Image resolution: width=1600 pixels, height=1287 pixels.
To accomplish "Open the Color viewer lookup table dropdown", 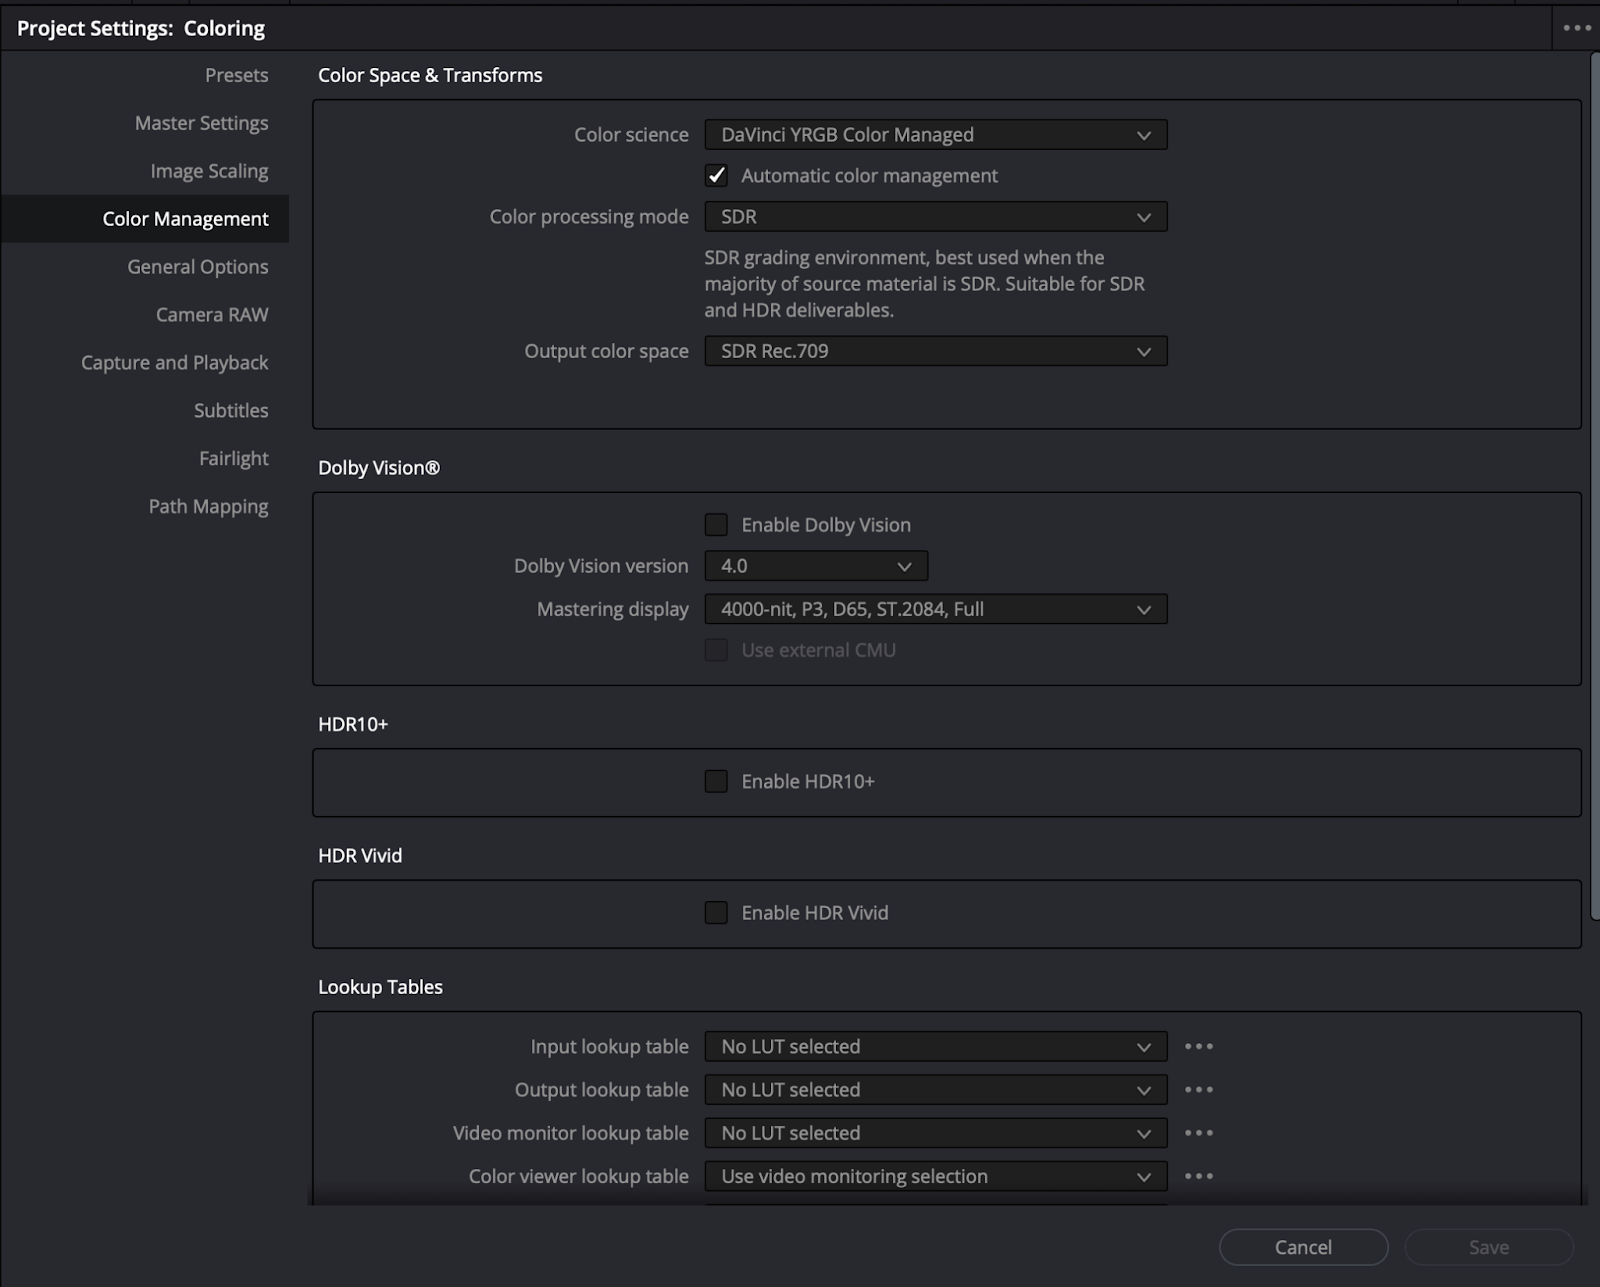I will click(x=936, y=1177).
